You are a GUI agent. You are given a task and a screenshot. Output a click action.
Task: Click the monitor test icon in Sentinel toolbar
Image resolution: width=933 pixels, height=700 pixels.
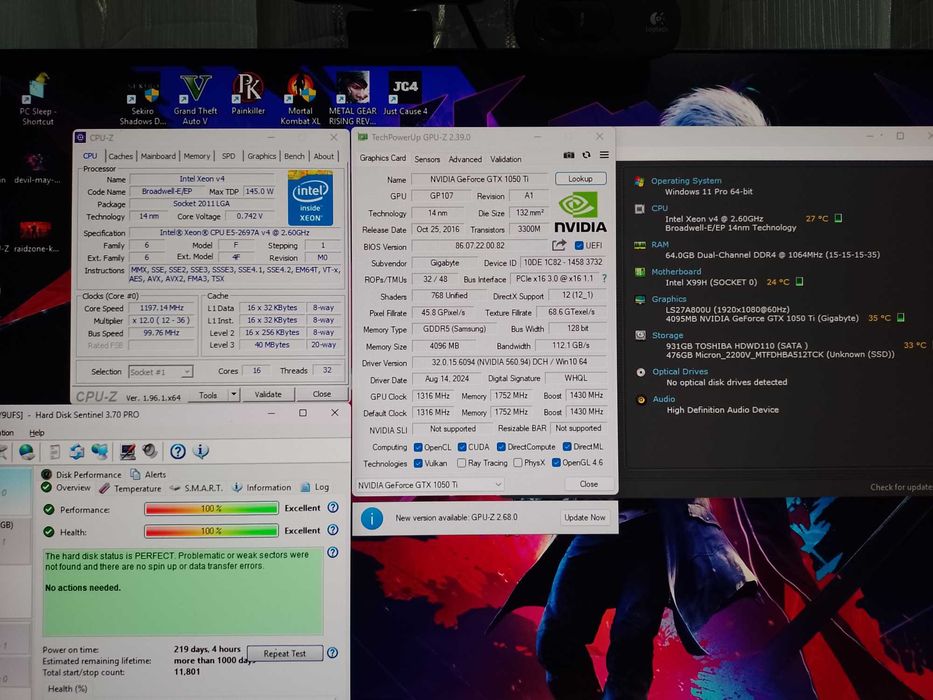(127, 452)
